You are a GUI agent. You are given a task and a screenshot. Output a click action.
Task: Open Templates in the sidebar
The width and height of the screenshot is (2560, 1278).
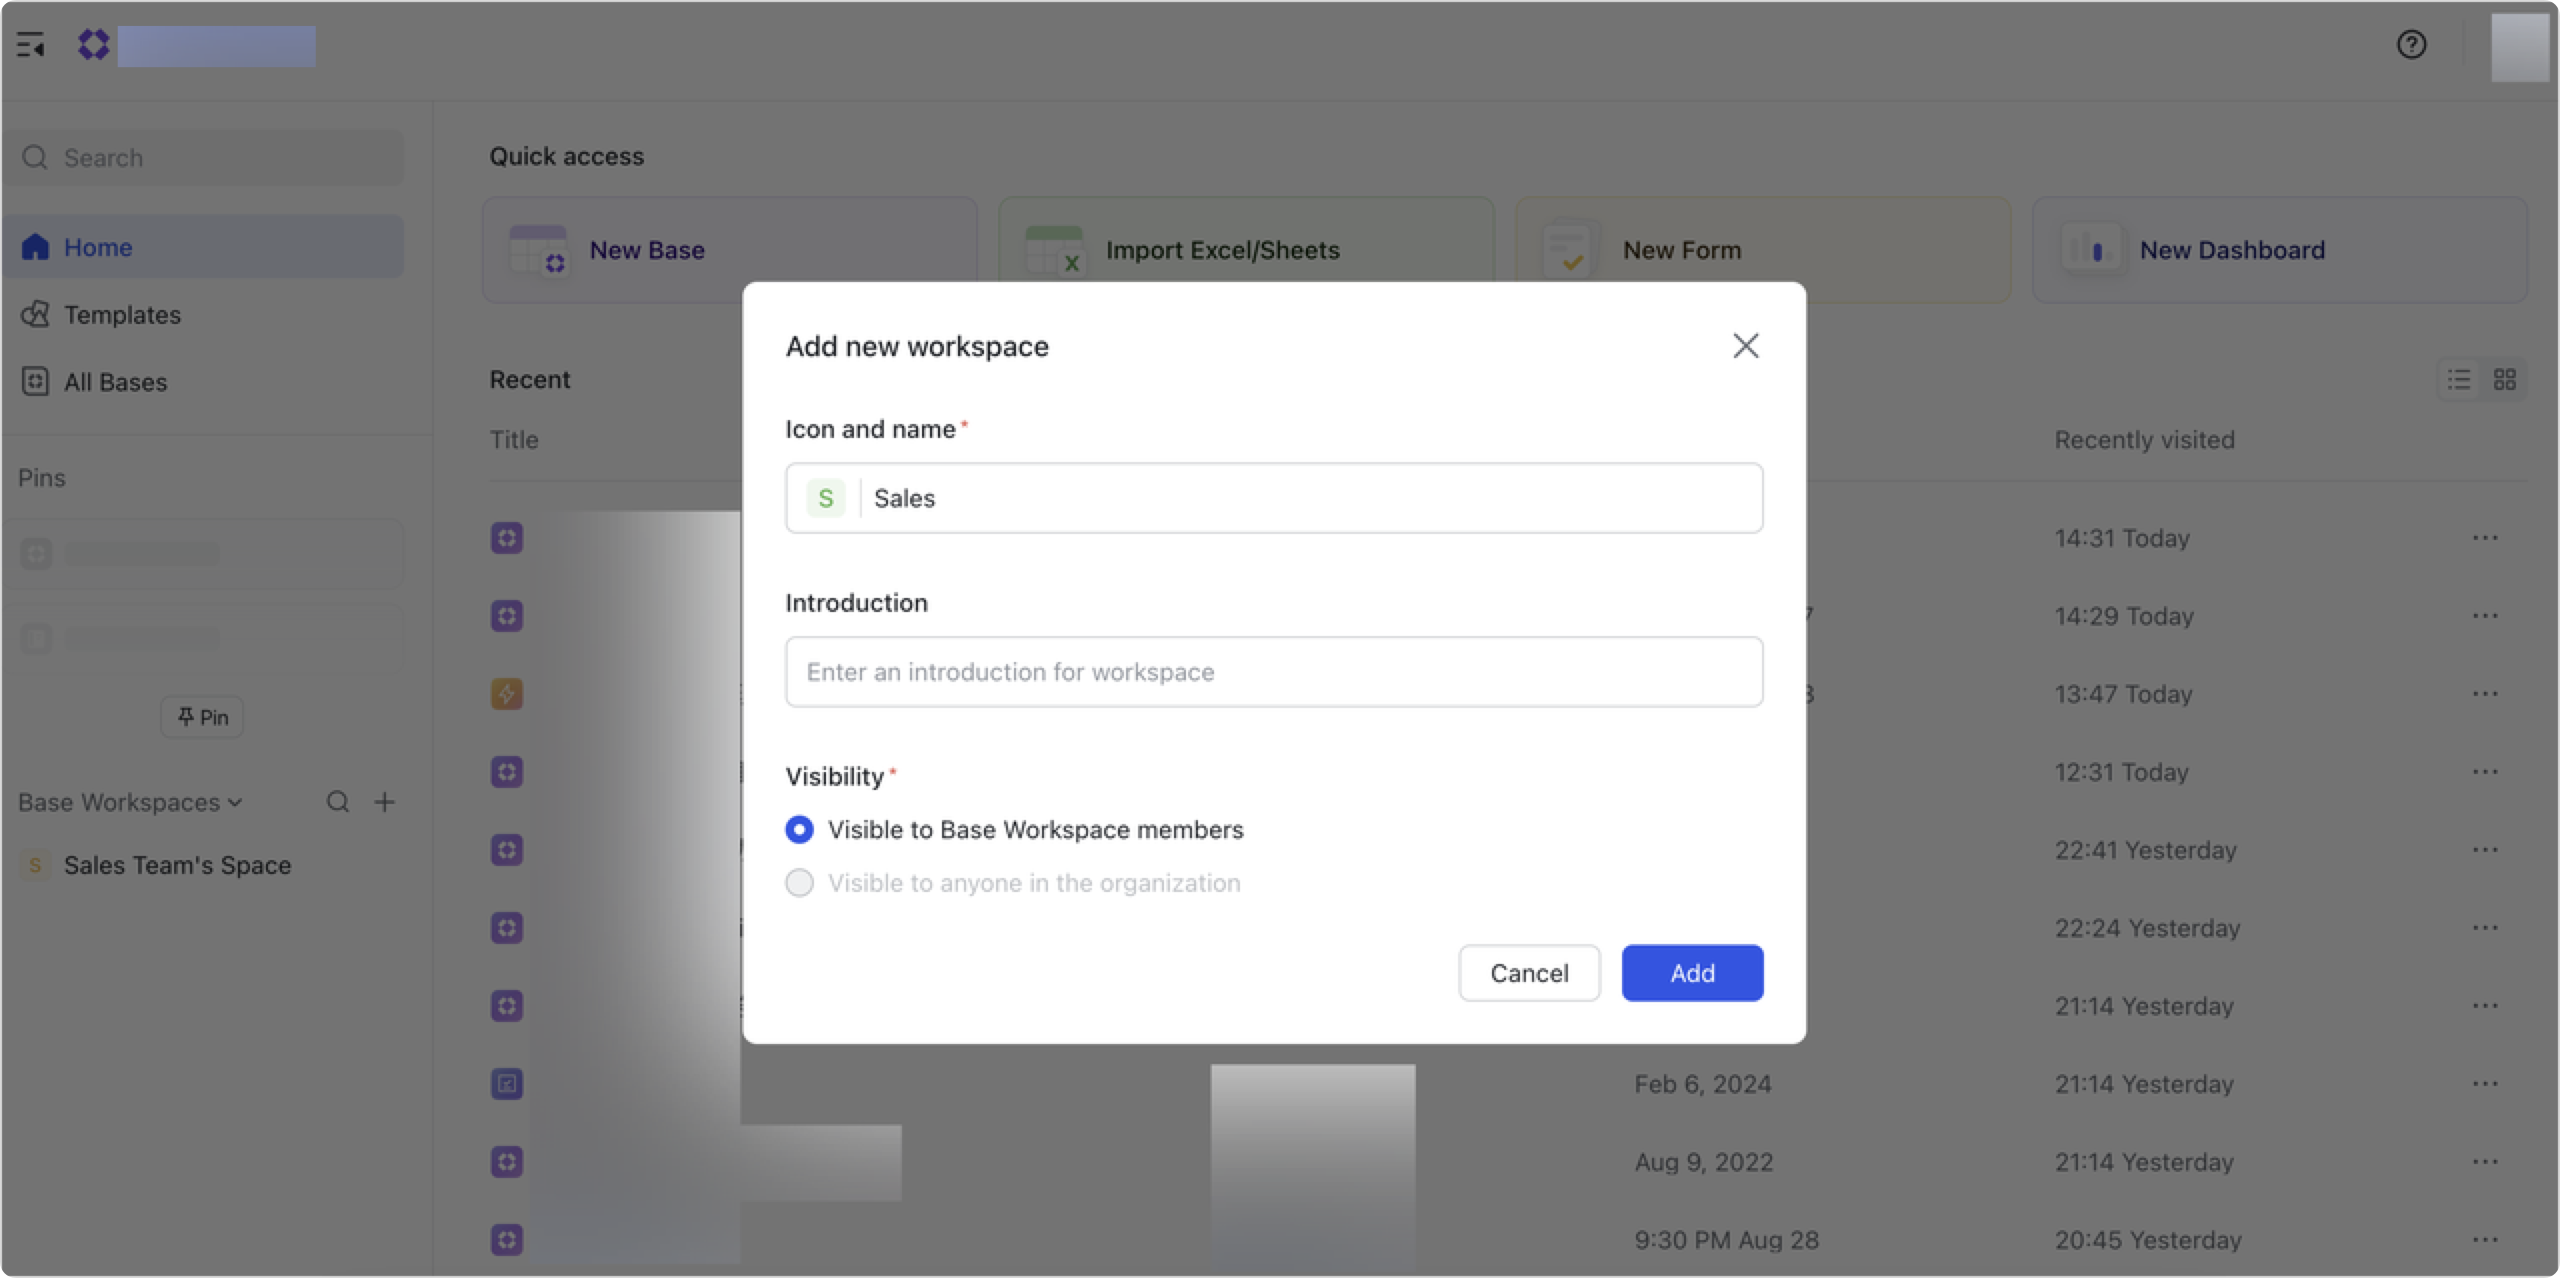[122, 315]
